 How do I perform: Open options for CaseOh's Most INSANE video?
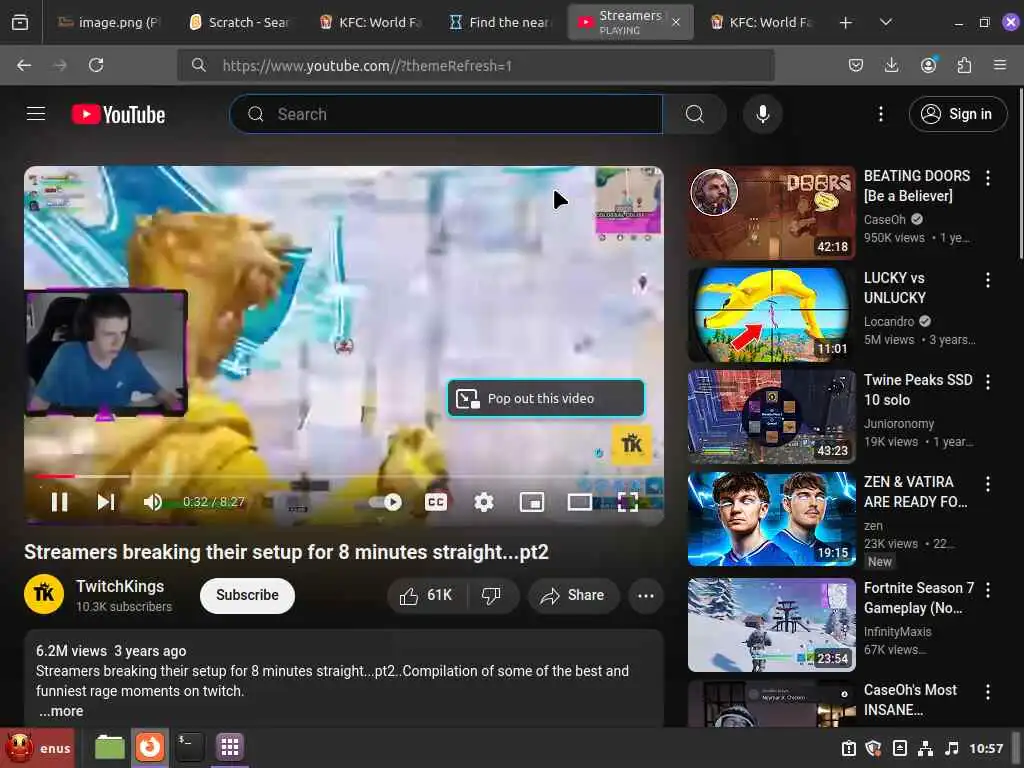pos(987,692)
